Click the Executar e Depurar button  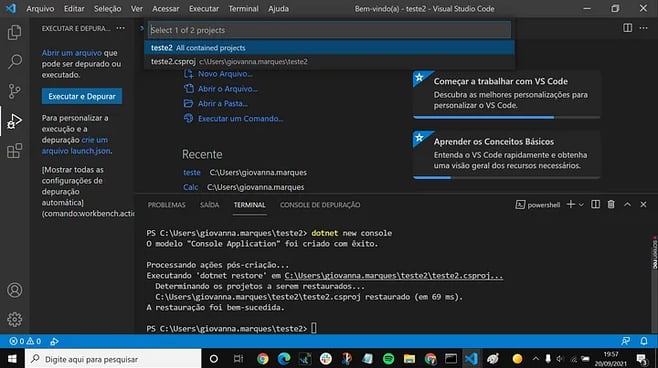[82, 96]
